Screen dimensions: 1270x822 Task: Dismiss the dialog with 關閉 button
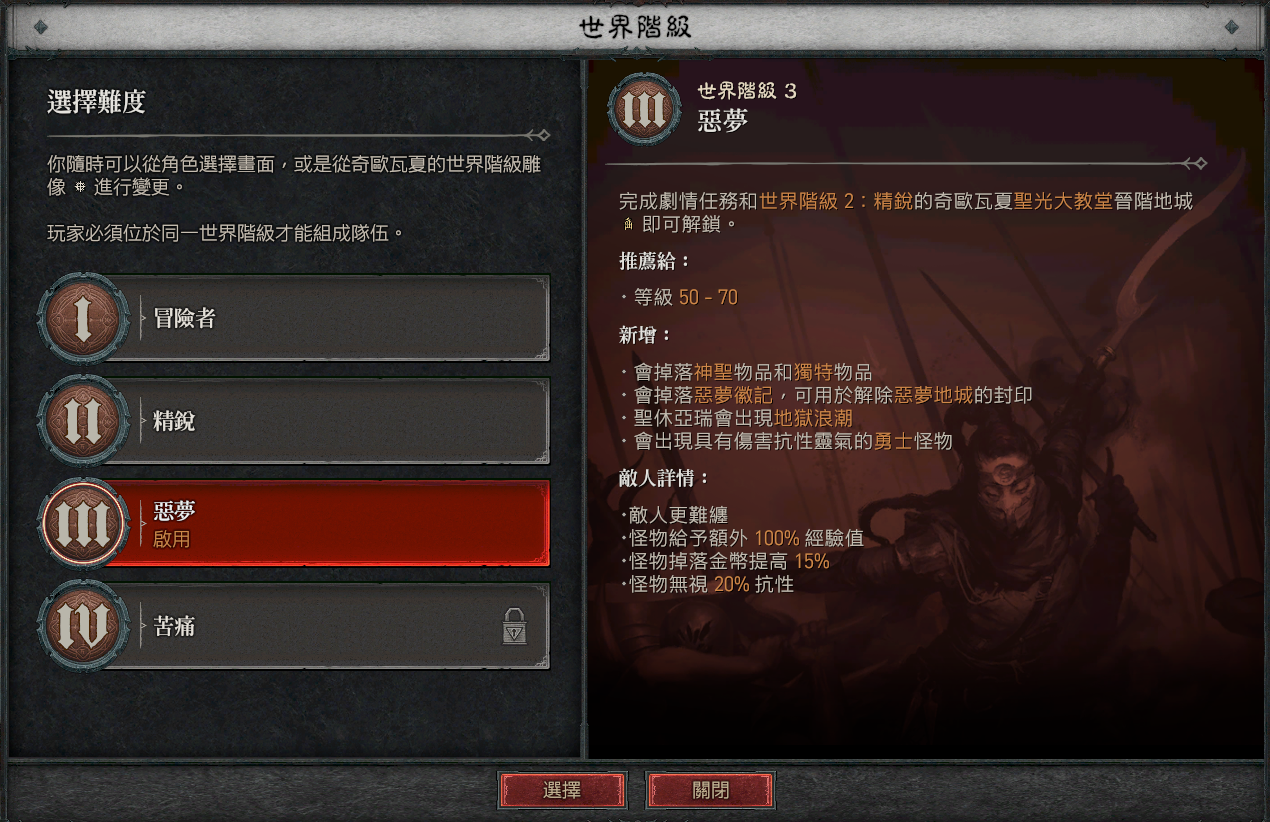pyautogui.click(x=710, y=790)
